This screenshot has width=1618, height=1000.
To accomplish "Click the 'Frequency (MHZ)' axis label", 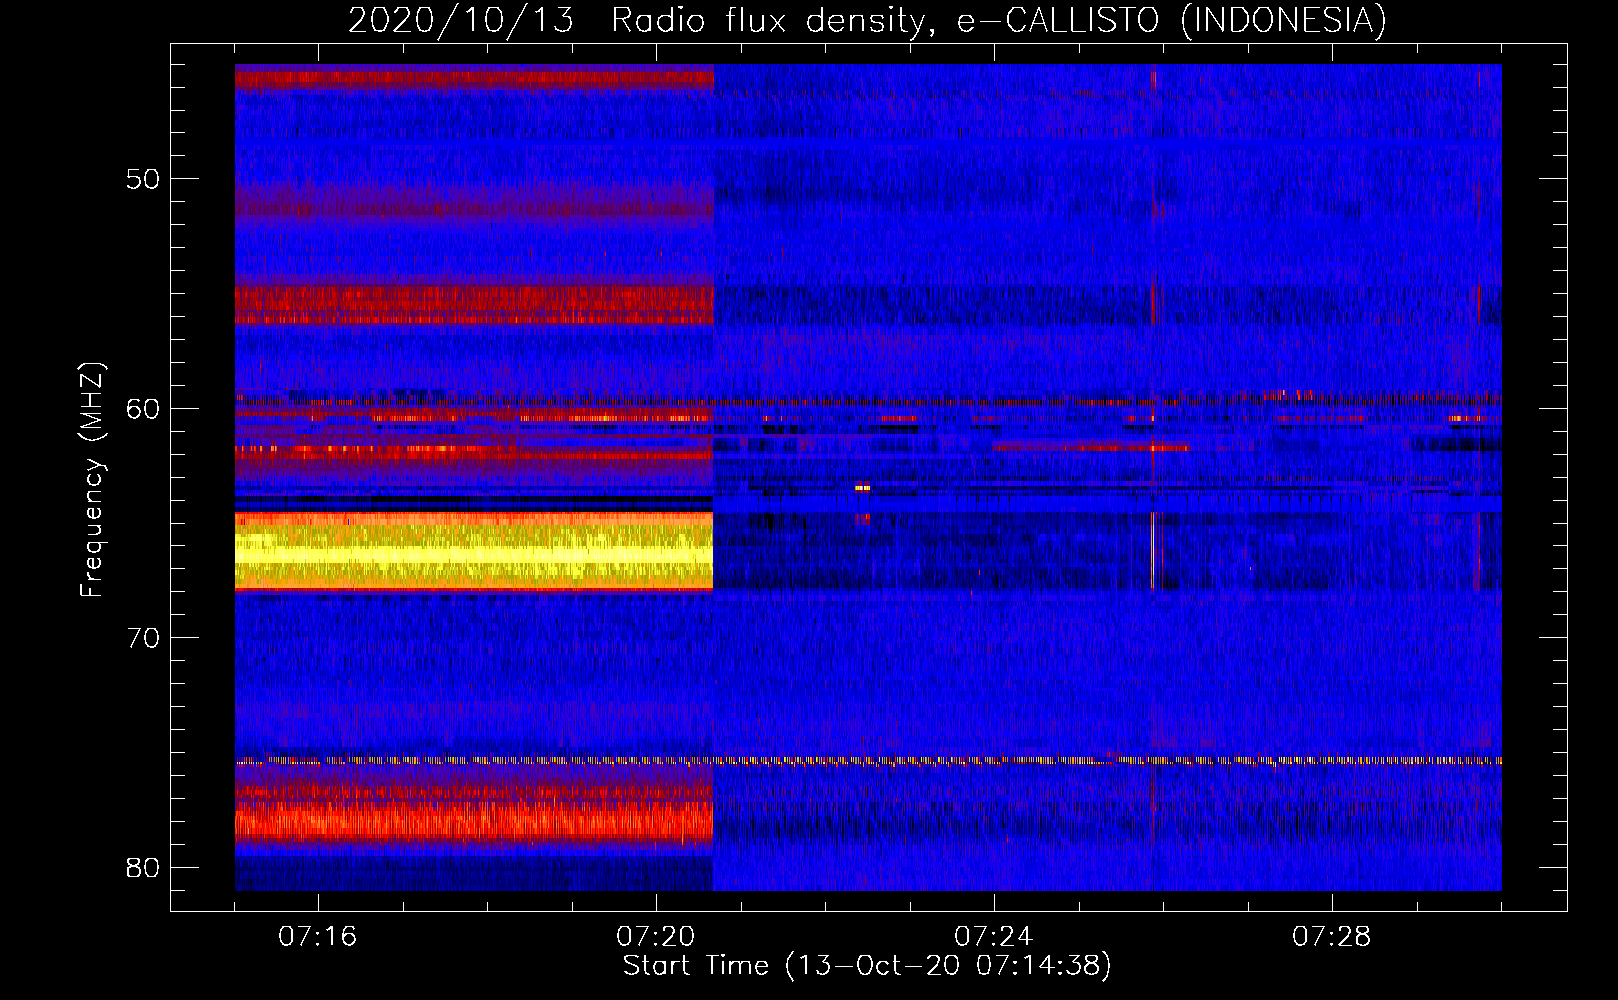I will coord(92,480).
